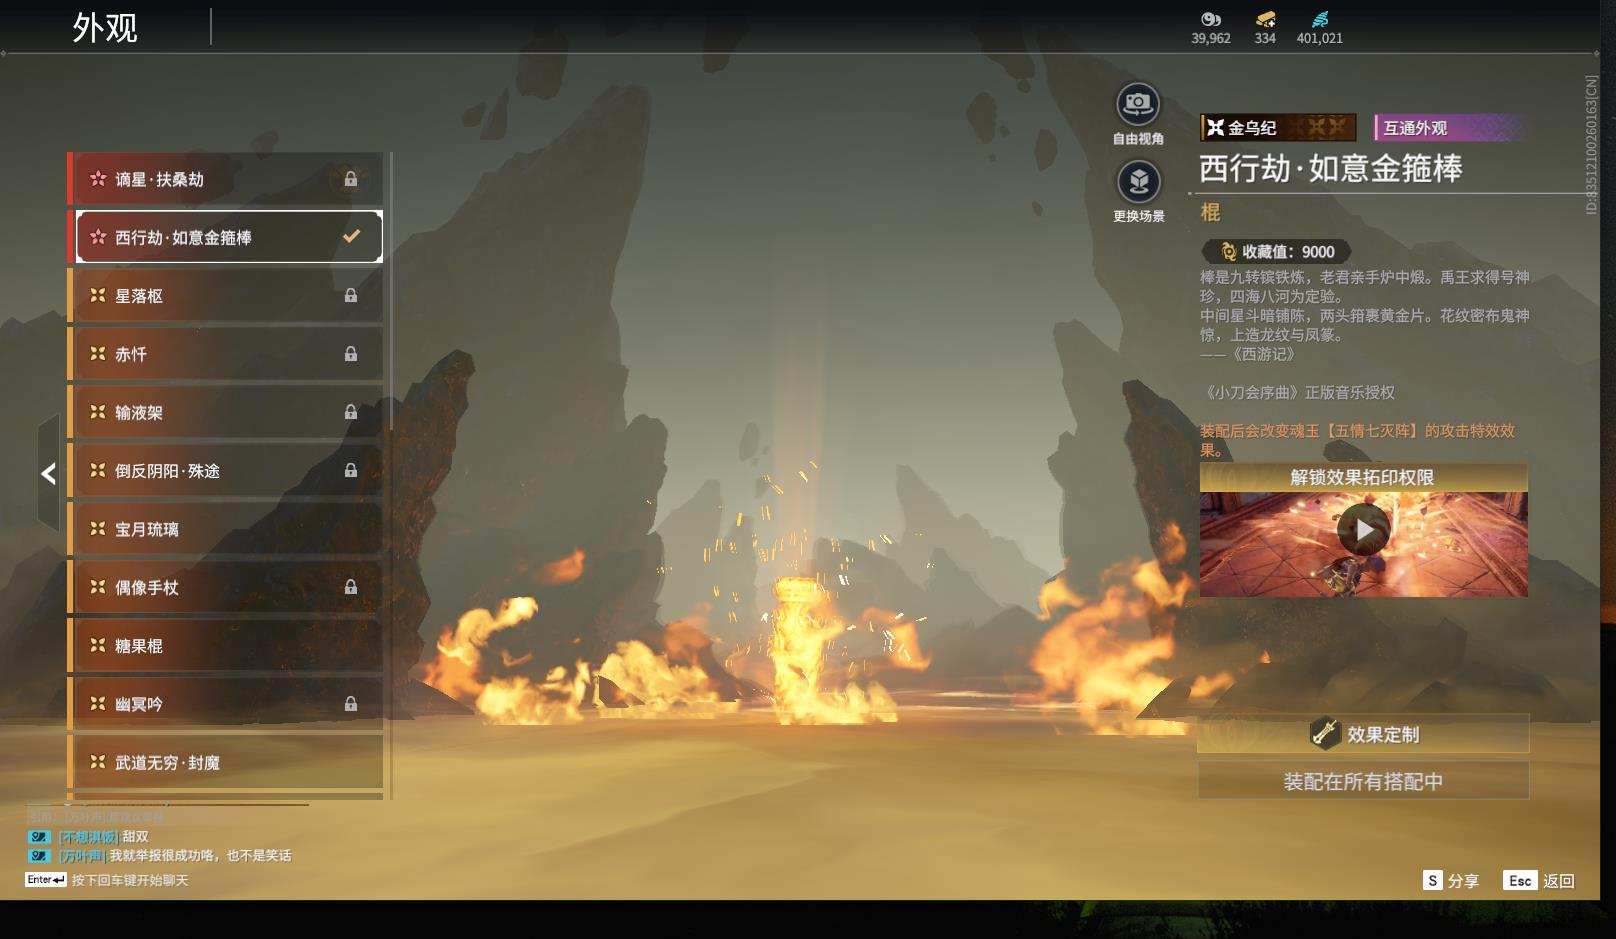Click the rarity icon on 宝月琉璃
This screenshot has width=1616, height=939.
[x=98, y=529]
